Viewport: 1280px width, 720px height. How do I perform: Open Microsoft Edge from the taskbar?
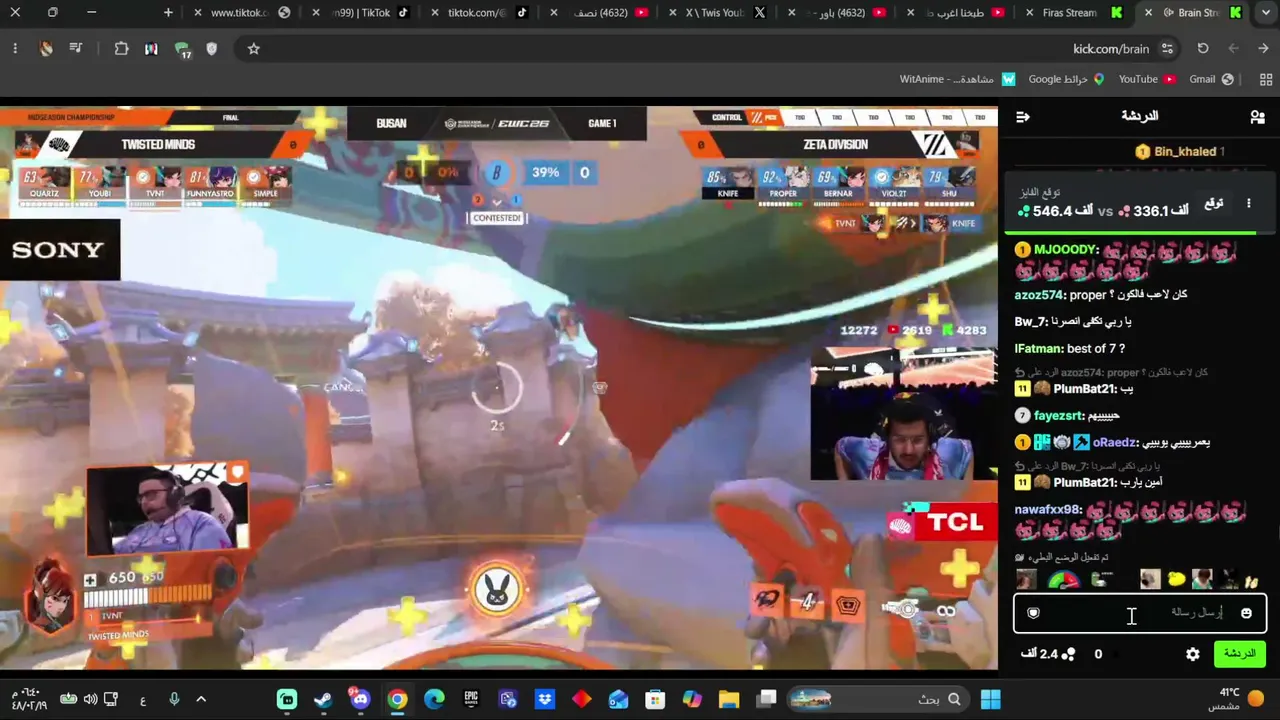434,699
